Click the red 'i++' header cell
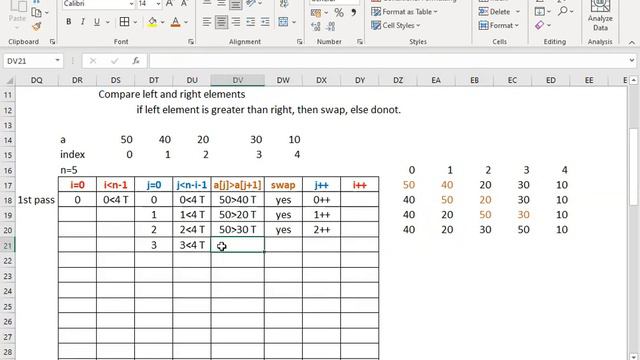 tap(360, 185)
